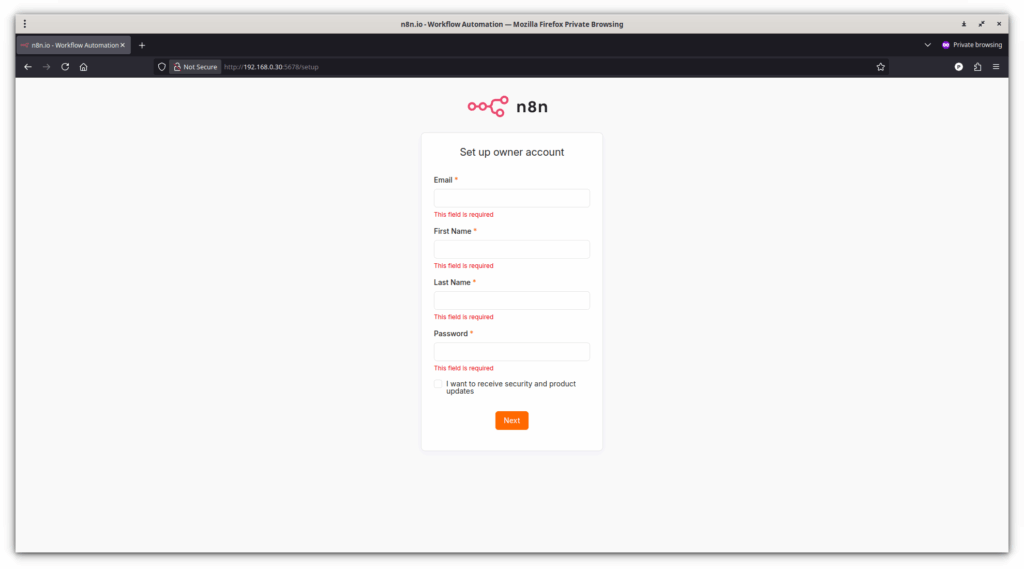Enable security and product updates checkbox
This screenshot has height=569, width=1024.
438,384
